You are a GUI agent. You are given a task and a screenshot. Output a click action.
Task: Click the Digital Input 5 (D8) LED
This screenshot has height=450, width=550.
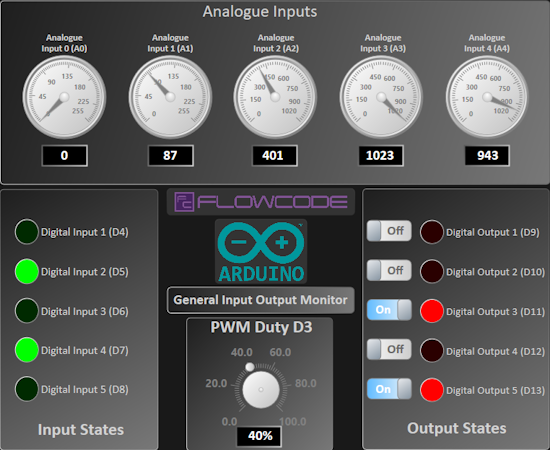tap(27, 389)
